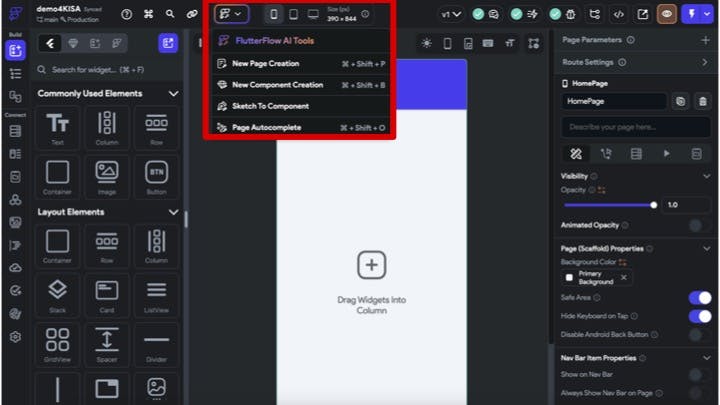
Task: Open the help question mark icon
Action: click(126, 15)
